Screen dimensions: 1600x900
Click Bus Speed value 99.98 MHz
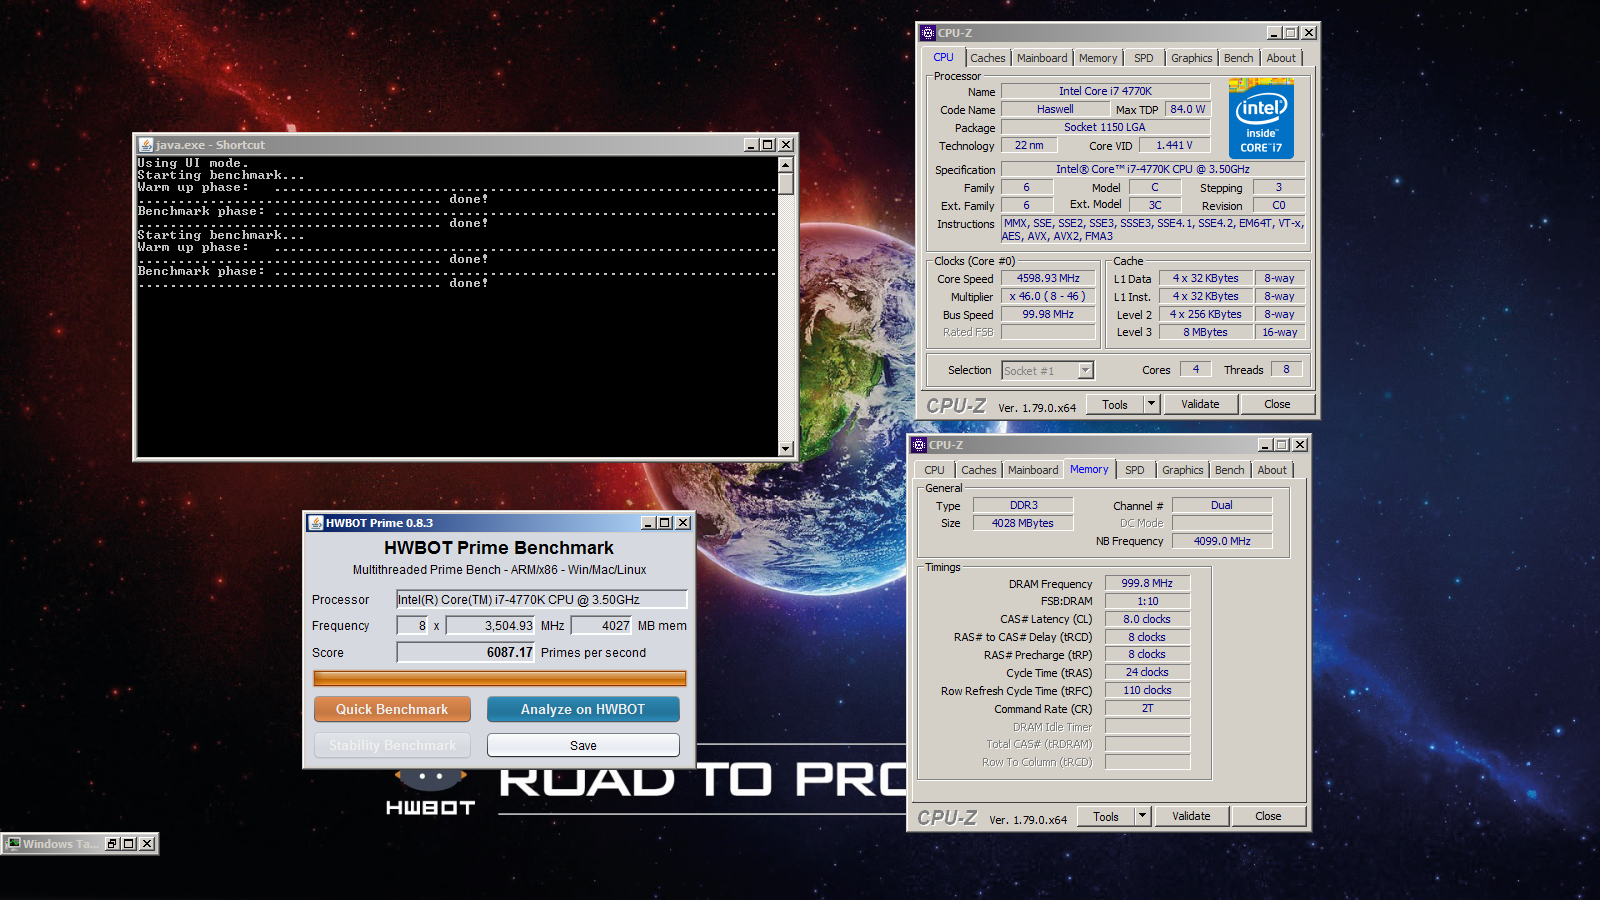point(1048,314)
